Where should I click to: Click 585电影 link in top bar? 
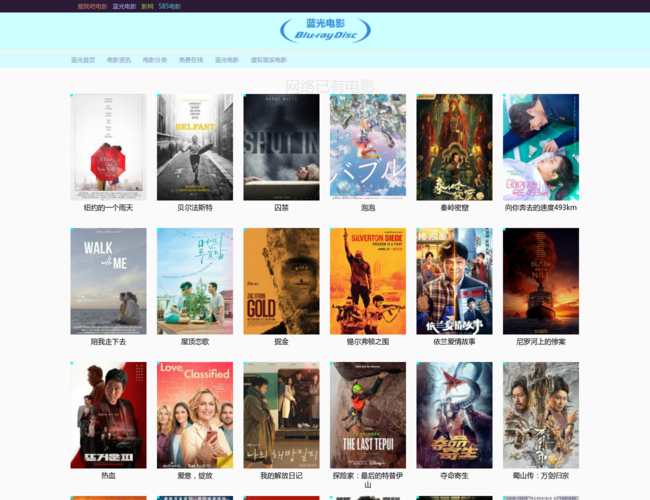[170, 6]
